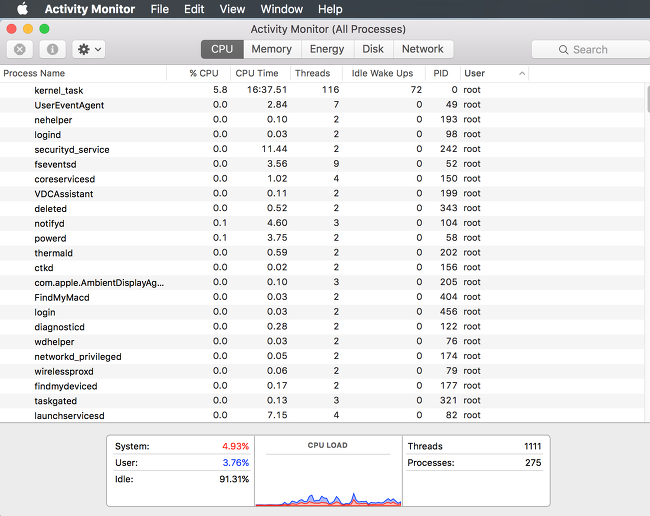Select the nehelper process row
This screenshot has width=650, height=516.
[x=322, y=120]
